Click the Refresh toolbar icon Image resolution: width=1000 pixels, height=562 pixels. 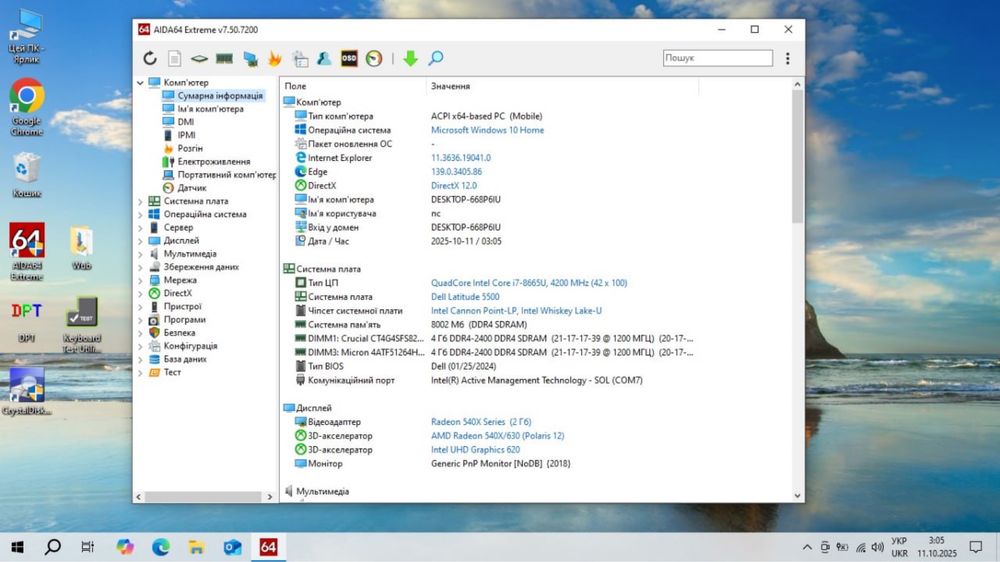149,59
